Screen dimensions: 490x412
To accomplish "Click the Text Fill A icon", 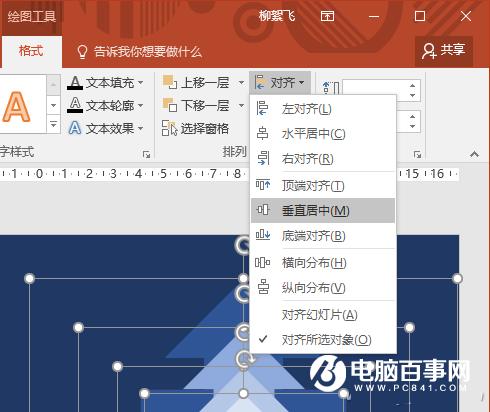I will pos(75,83).
